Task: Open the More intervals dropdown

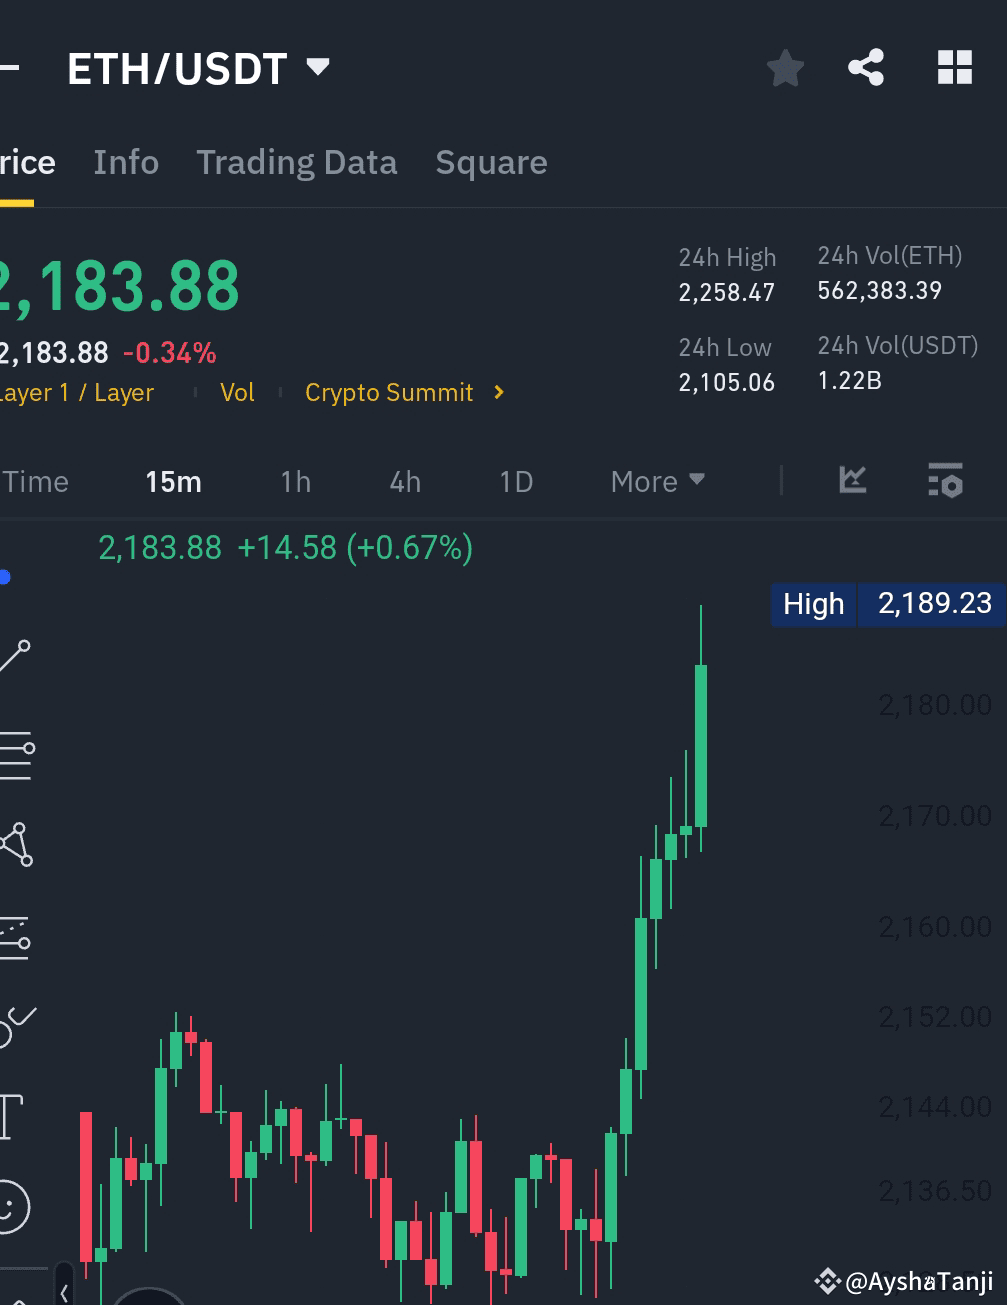Action: point(657,481)
